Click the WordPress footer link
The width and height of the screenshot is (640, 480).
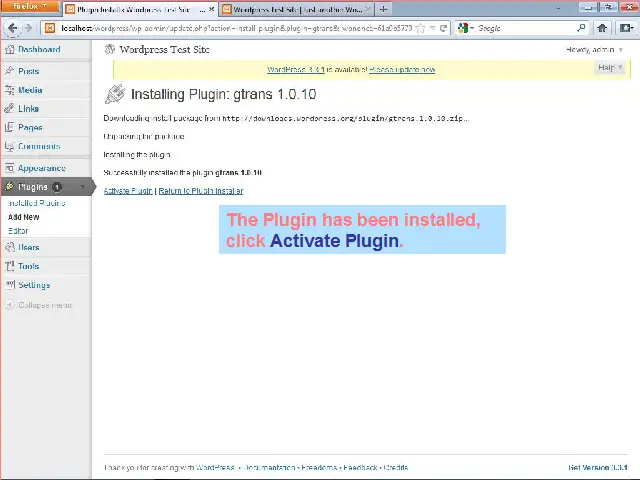click(216, 467)
